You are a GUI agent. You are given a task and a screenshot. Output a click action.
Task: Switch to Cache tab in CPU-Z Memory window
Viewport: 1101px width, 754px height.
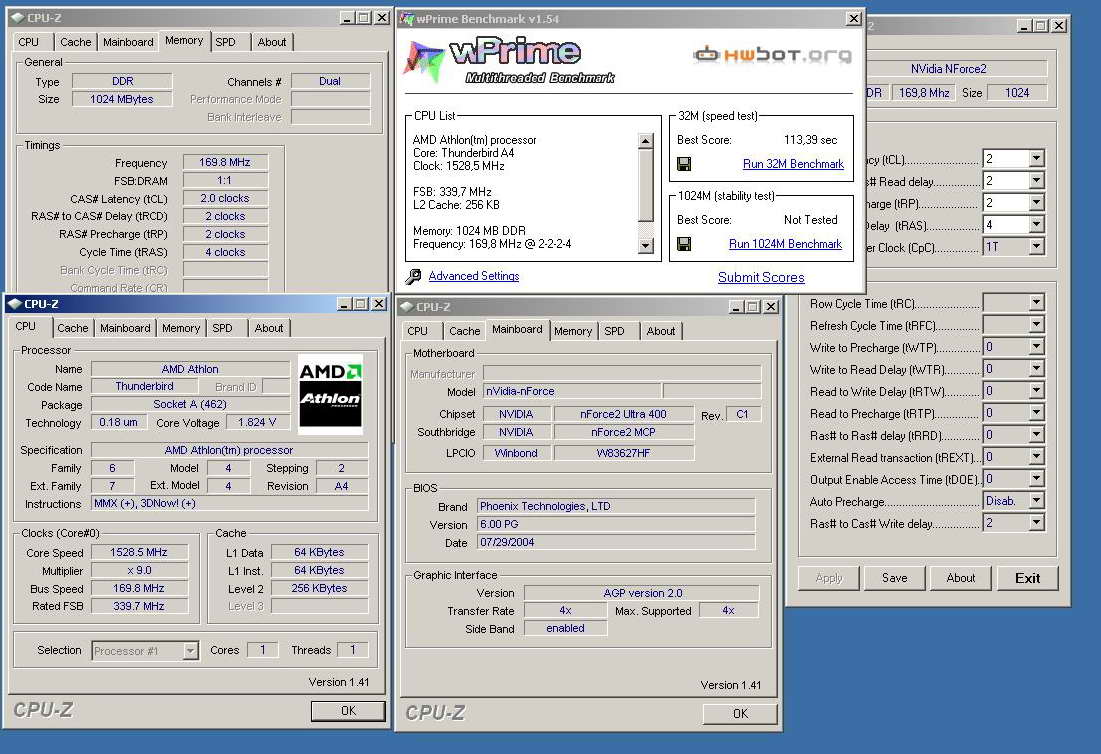tap(75, 42)
